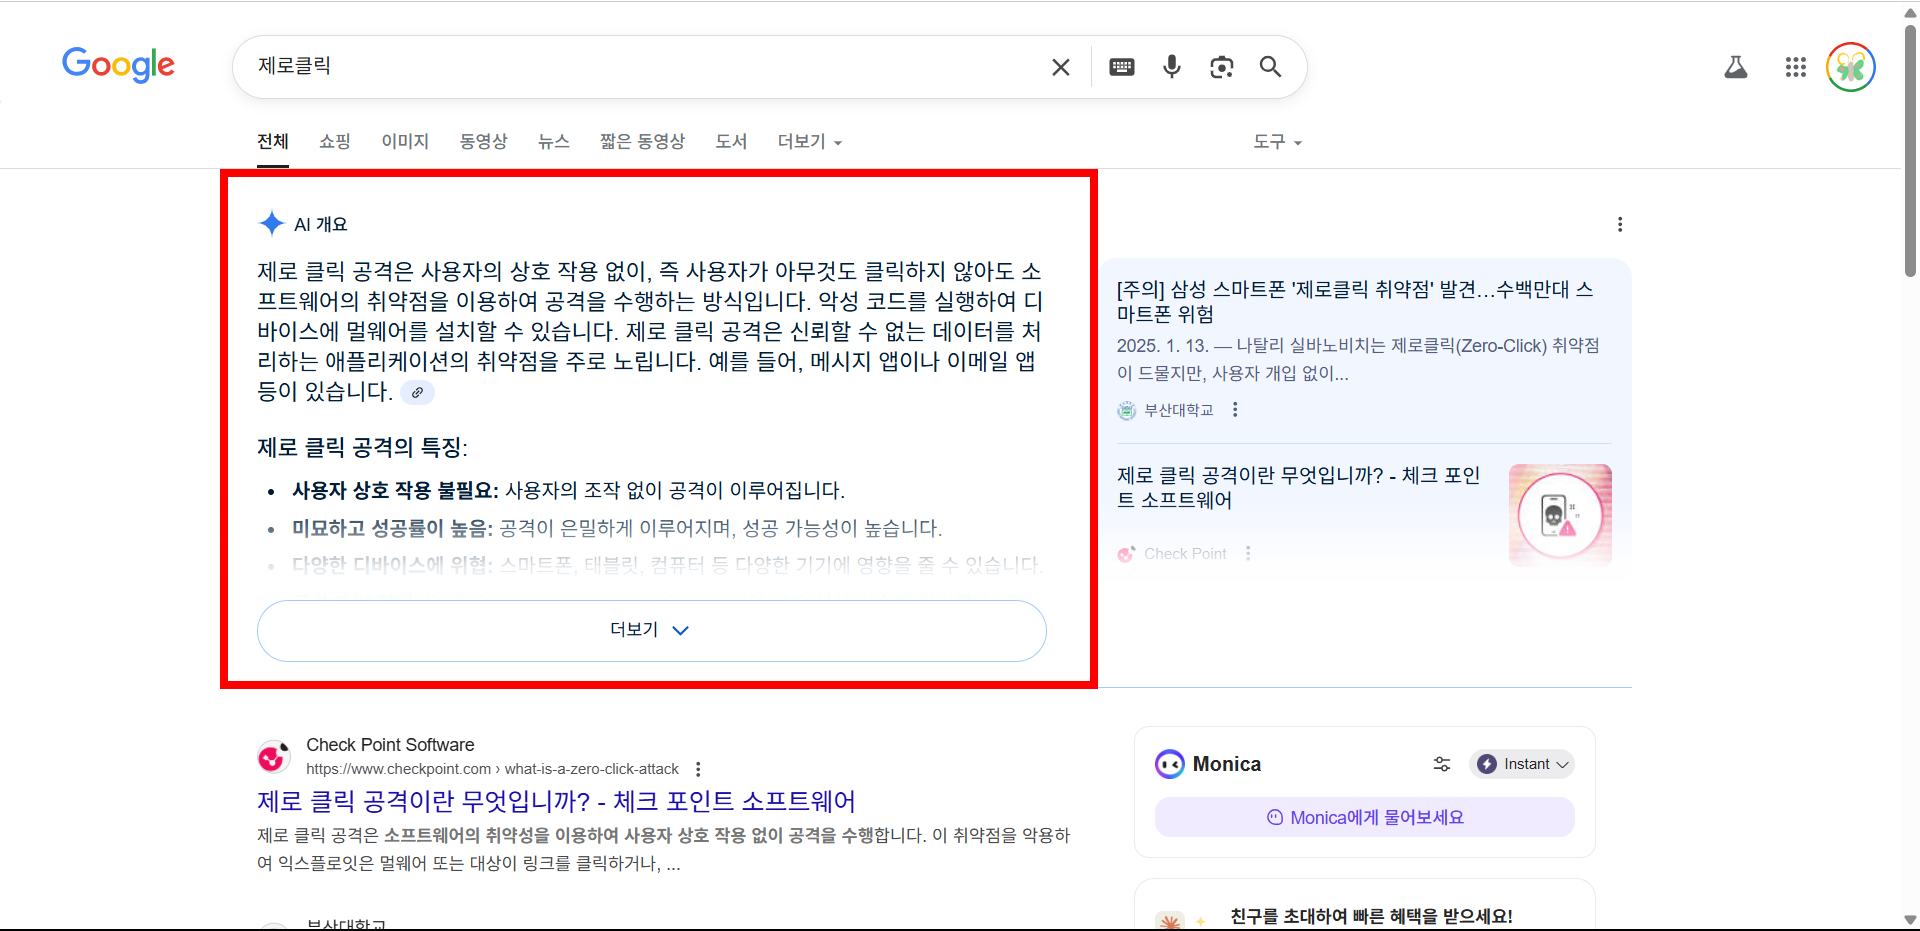Image resolution: width=1920 pixels, height=931 pixels.
Task: Open 제로 클릭 공격이란 무엇입니까 result title
Action: [x=556, y=802]
